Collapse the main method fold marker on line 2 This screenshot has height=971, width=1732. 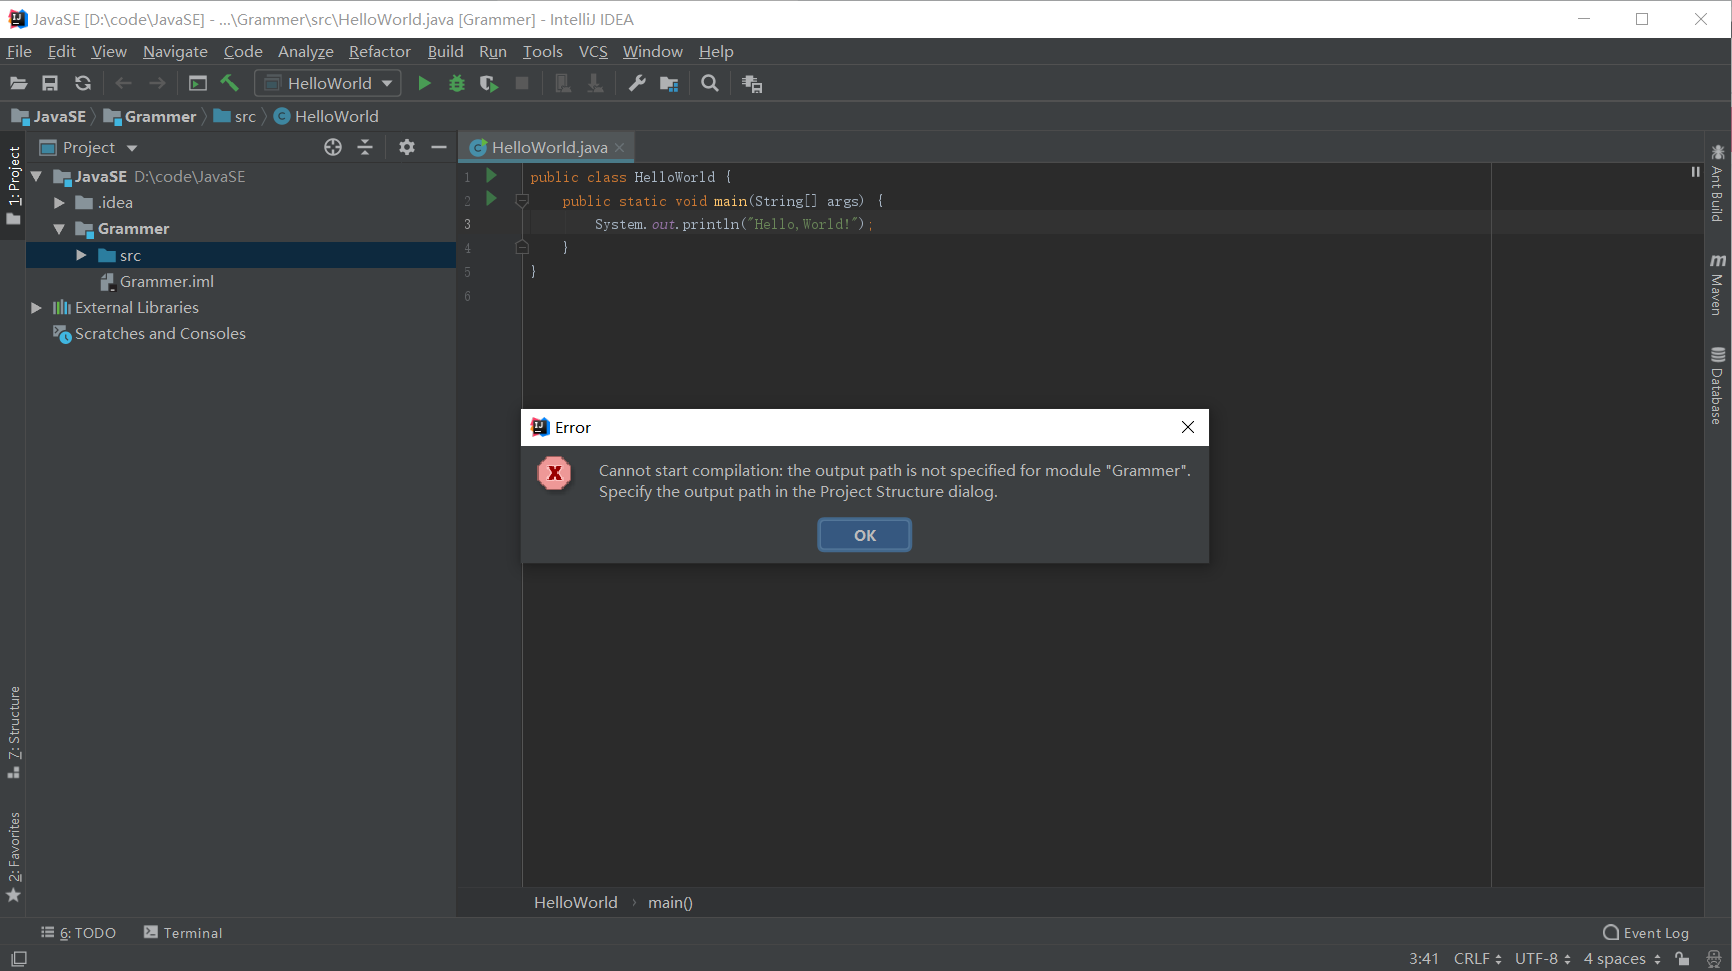coord(521,200)
